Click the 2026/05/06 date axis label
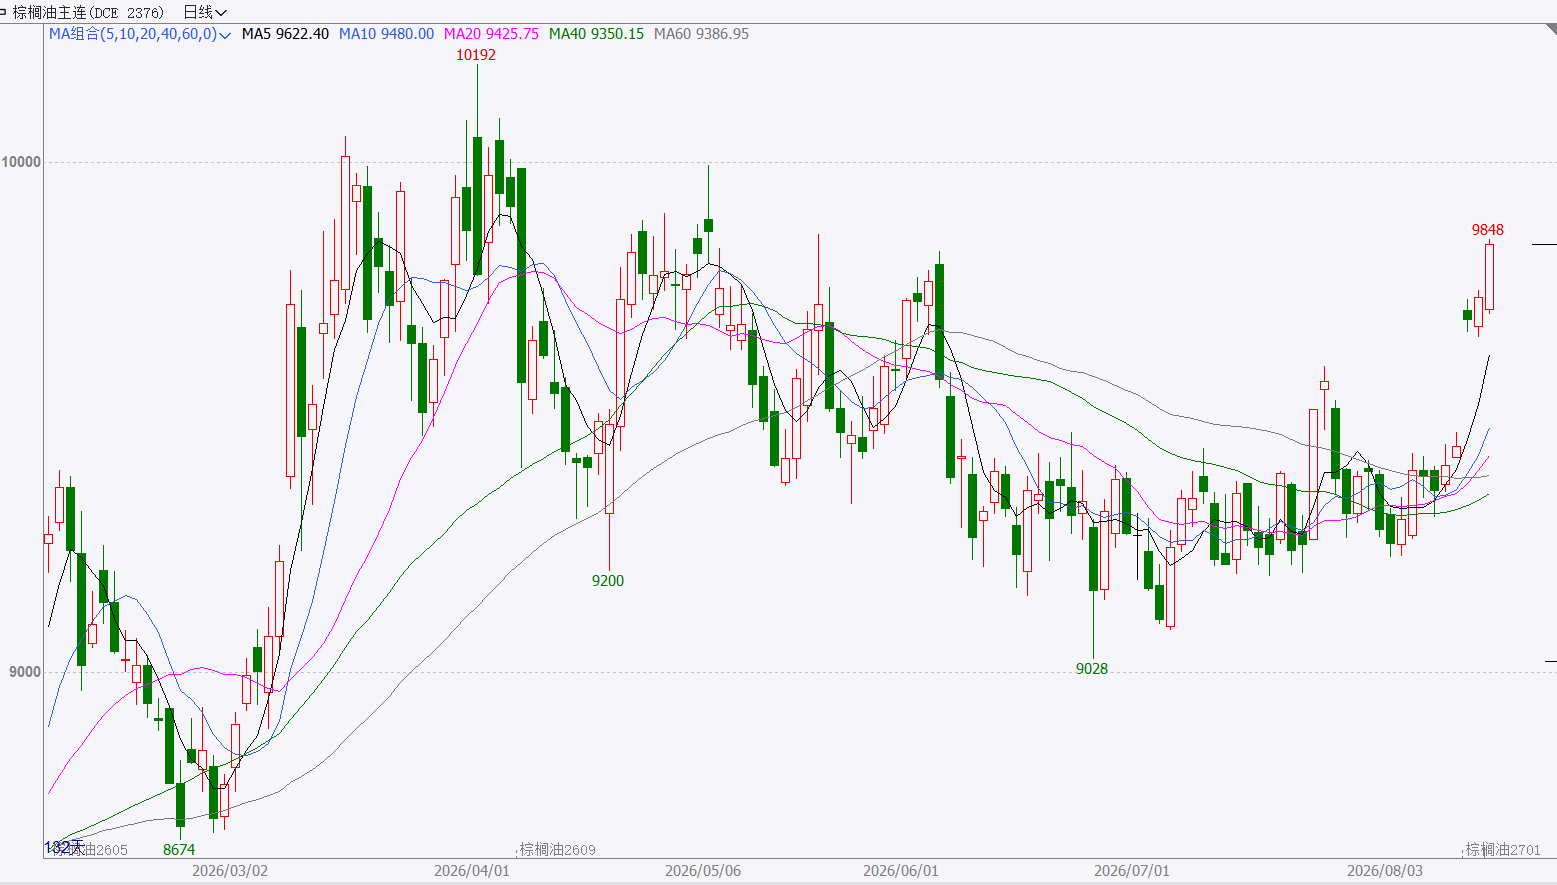 [x=703, y=871]
